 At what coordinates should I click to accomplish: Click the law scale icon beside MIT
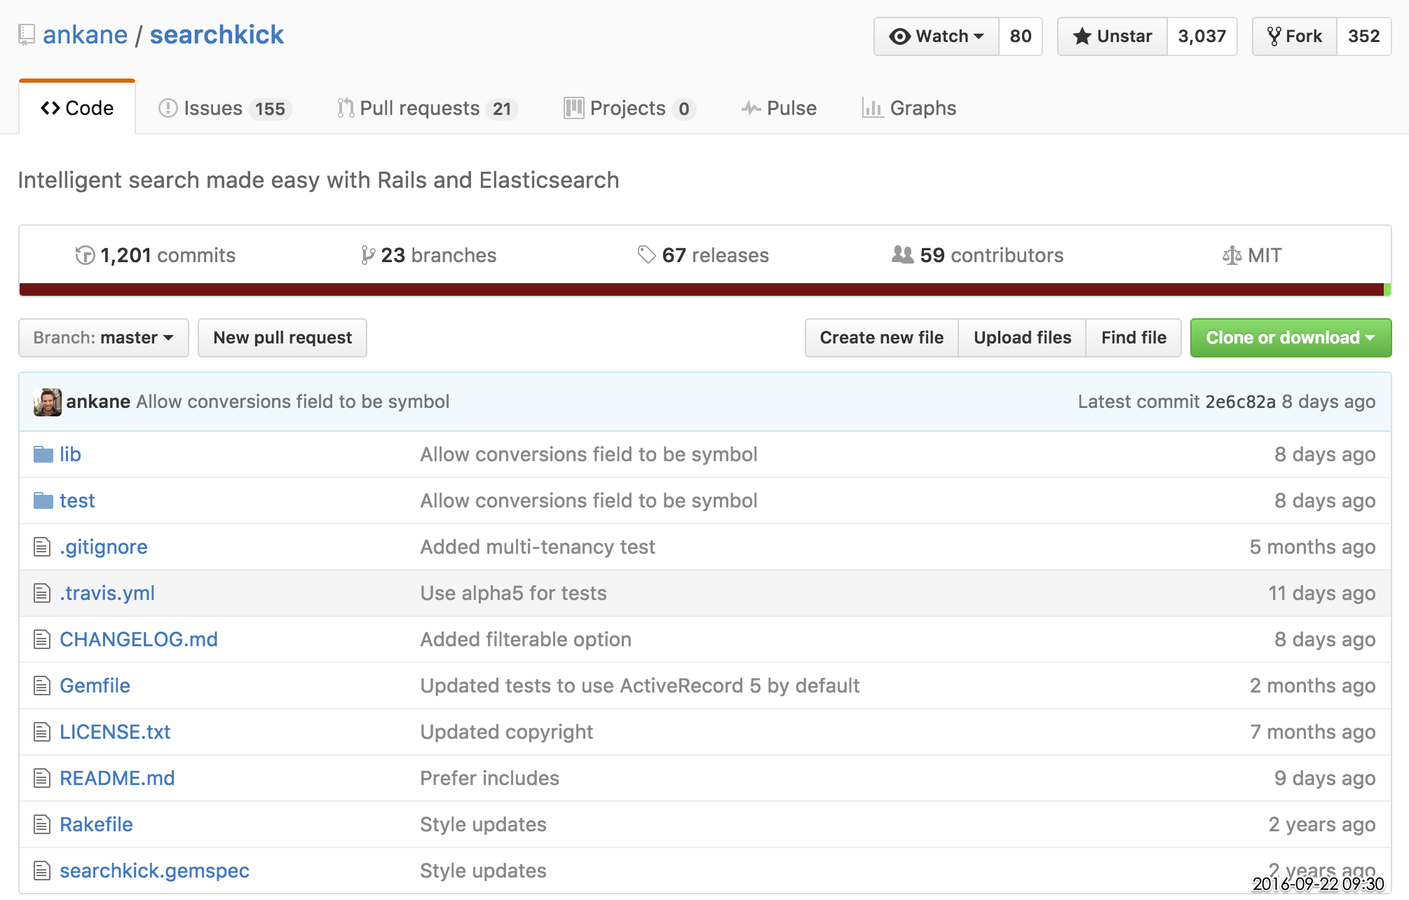pyautogui.click(x=1232, y=255)
